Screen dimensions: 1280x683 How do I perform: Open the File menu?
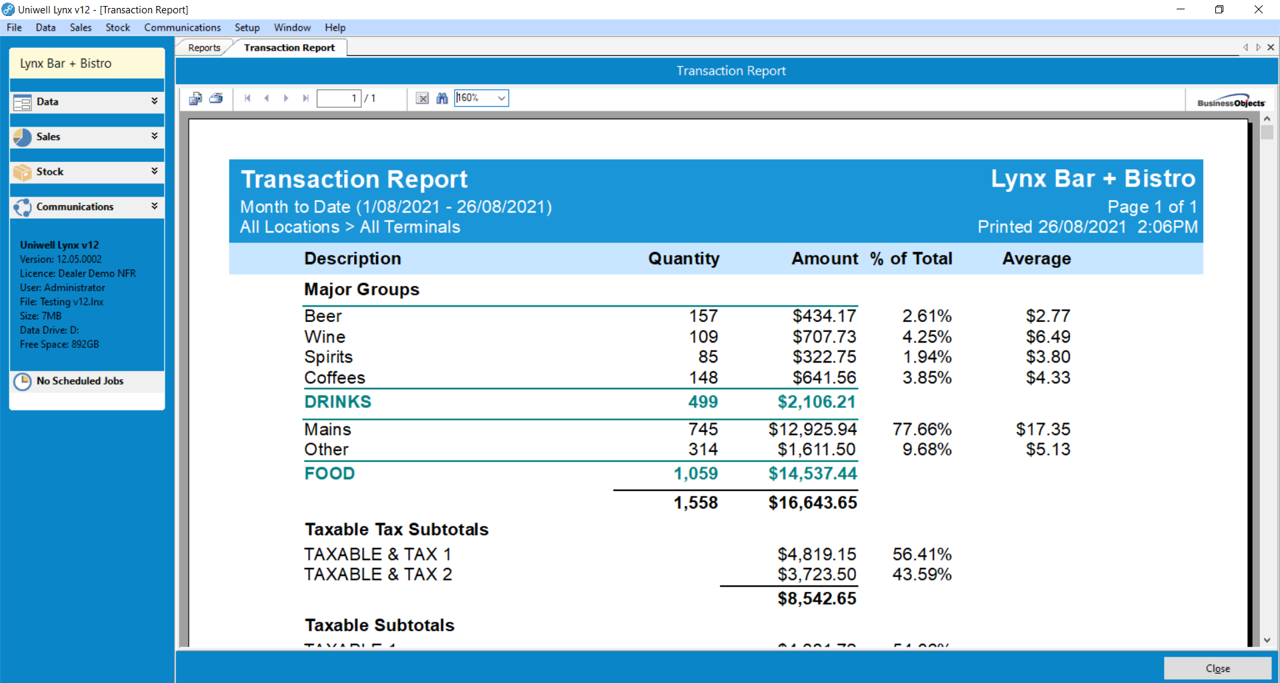(14, 28)
